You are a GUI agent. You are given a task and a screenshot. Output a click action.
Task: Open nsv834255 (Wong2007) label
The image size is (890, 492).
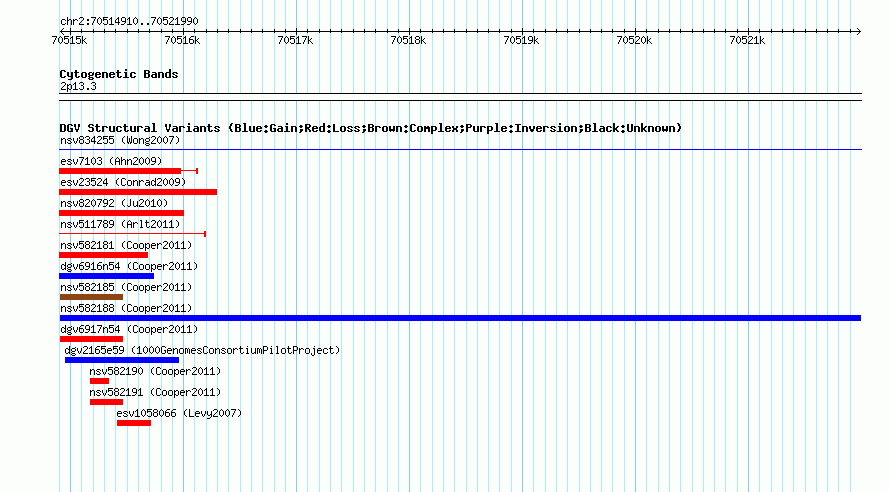pos(120,140)
